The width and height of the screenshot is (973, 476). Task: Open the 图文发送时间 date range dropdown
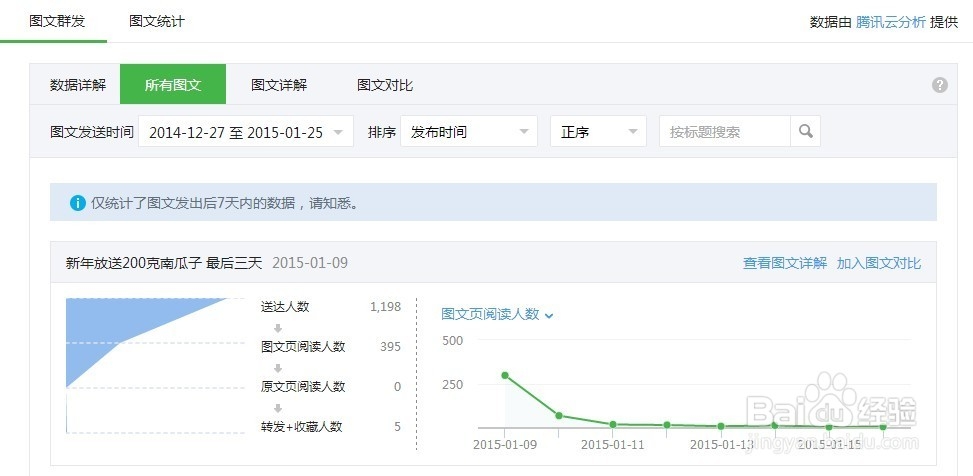pyautogui.click(x=245, y=132)
